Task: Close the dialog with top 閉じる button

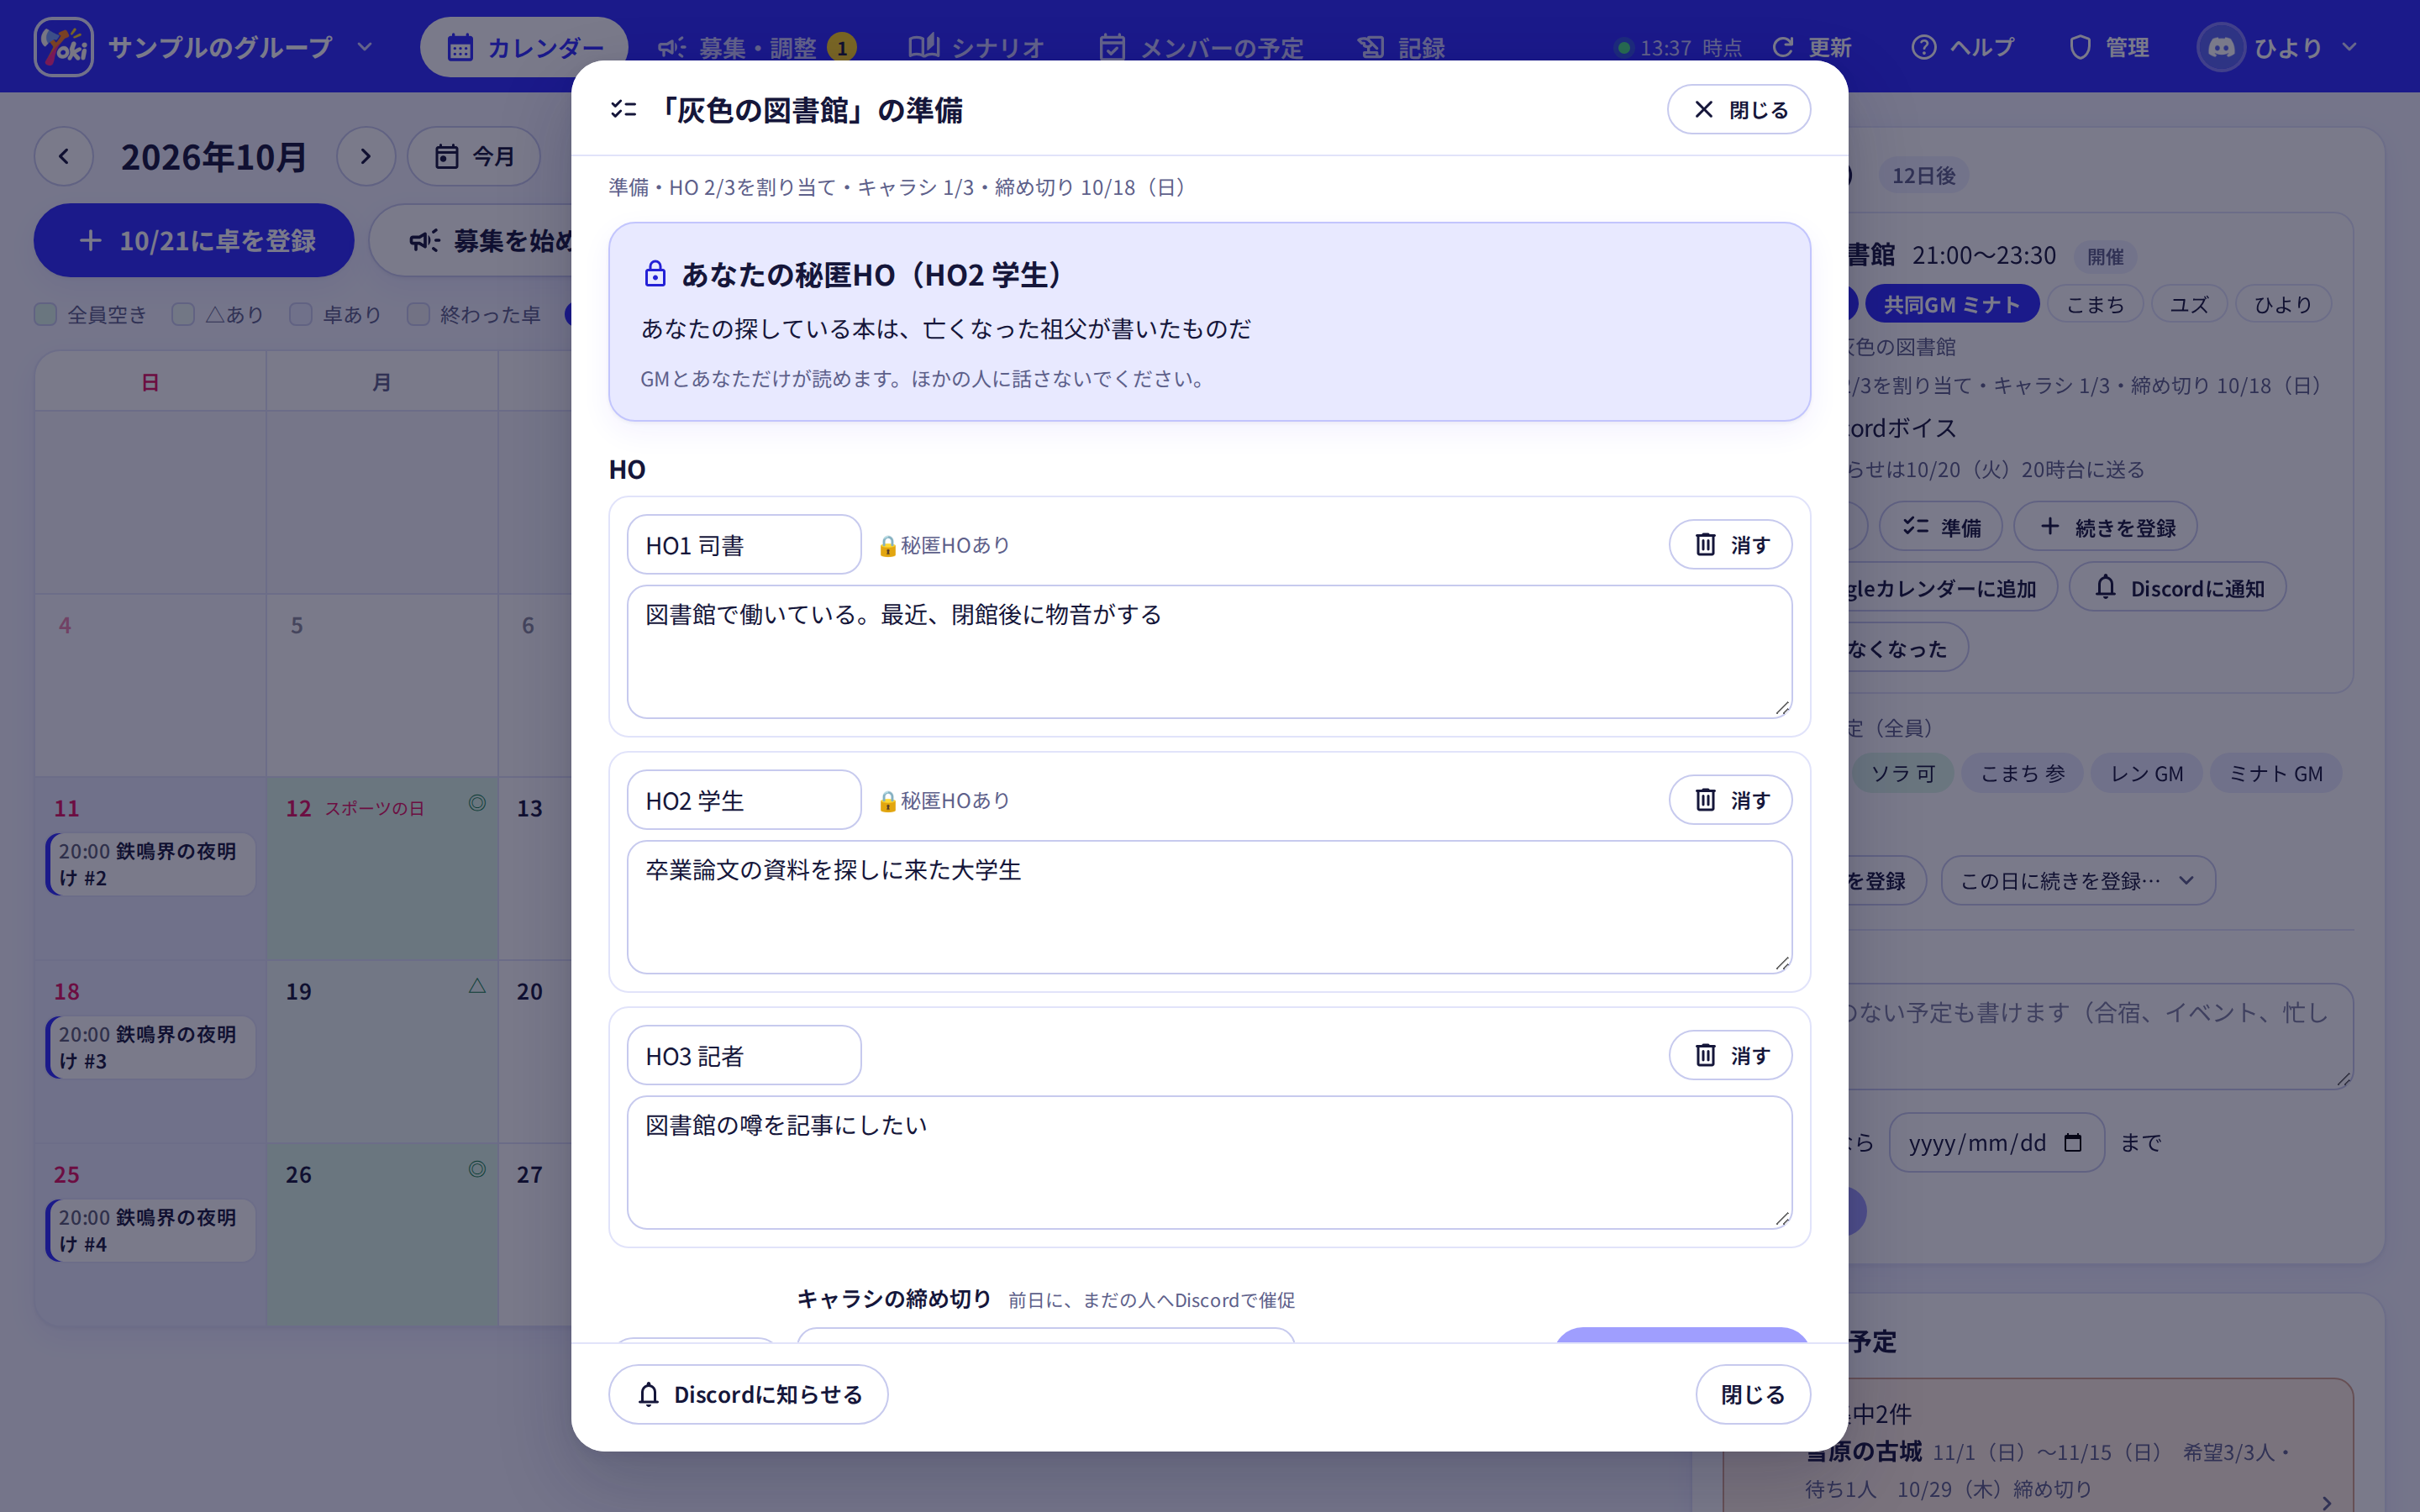Action: (1739, 109)
